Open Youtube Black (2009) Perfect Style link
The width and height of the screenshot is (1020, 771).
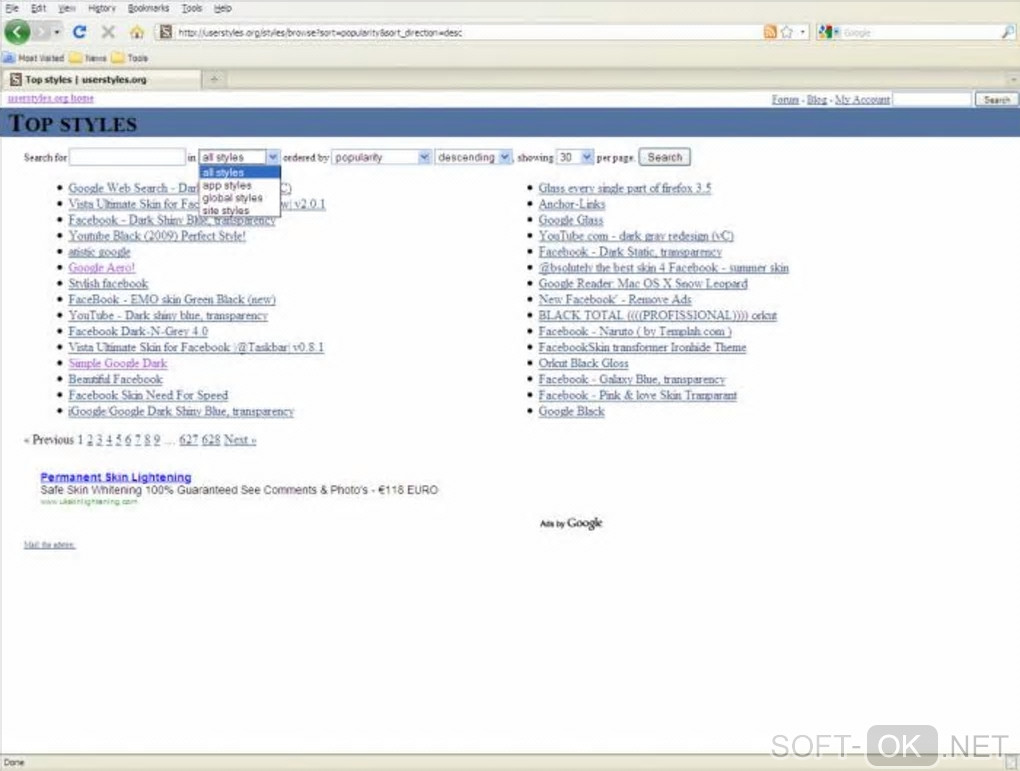click(157, 236)
